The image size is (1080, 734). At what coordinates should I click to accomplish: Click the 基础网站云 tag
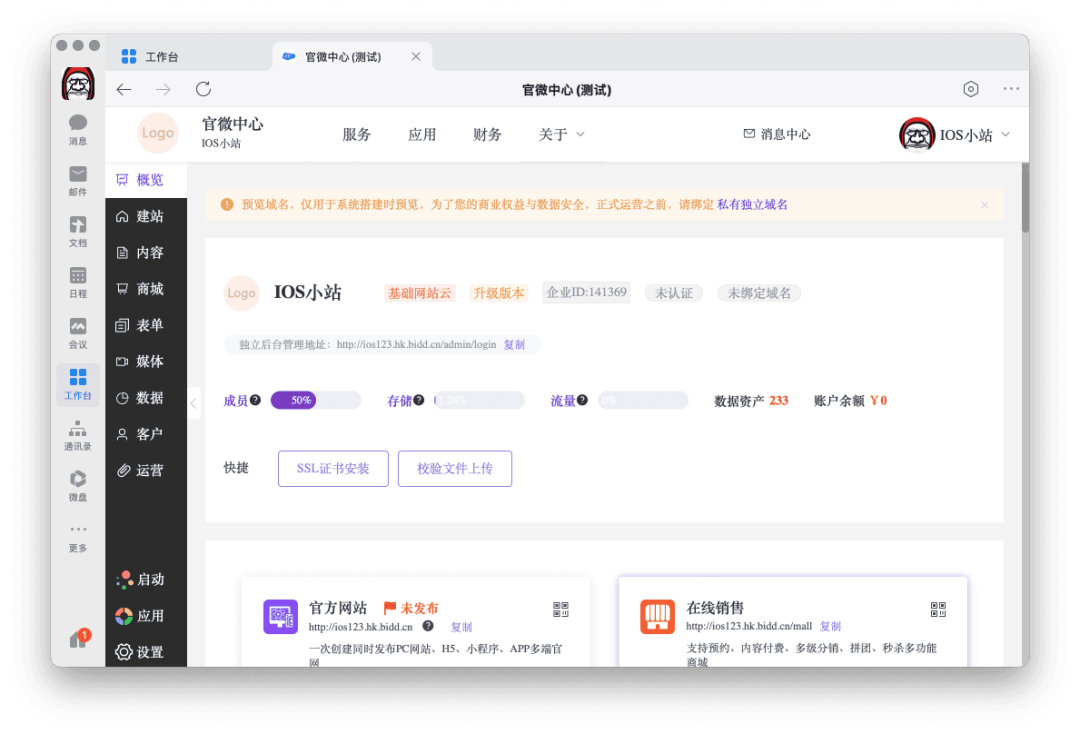(x=419, y=293)
